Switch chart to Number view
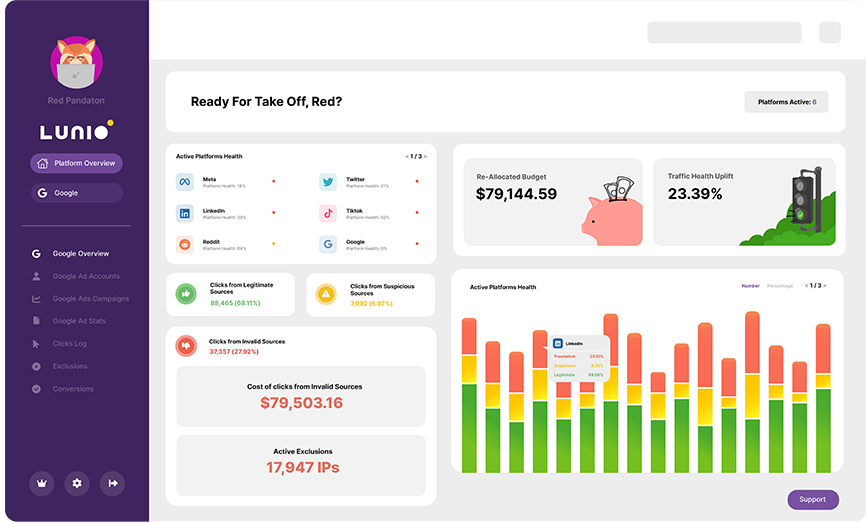 750,286
